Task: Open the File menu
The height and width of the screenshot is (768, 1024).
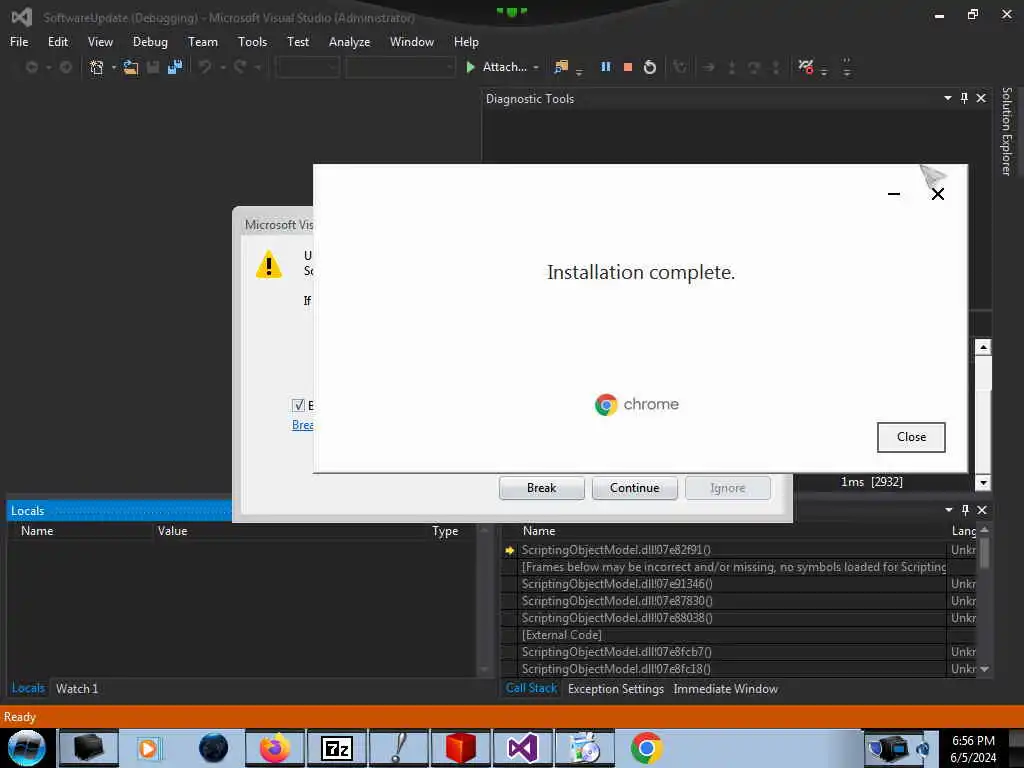Action: tap(19, 42)
